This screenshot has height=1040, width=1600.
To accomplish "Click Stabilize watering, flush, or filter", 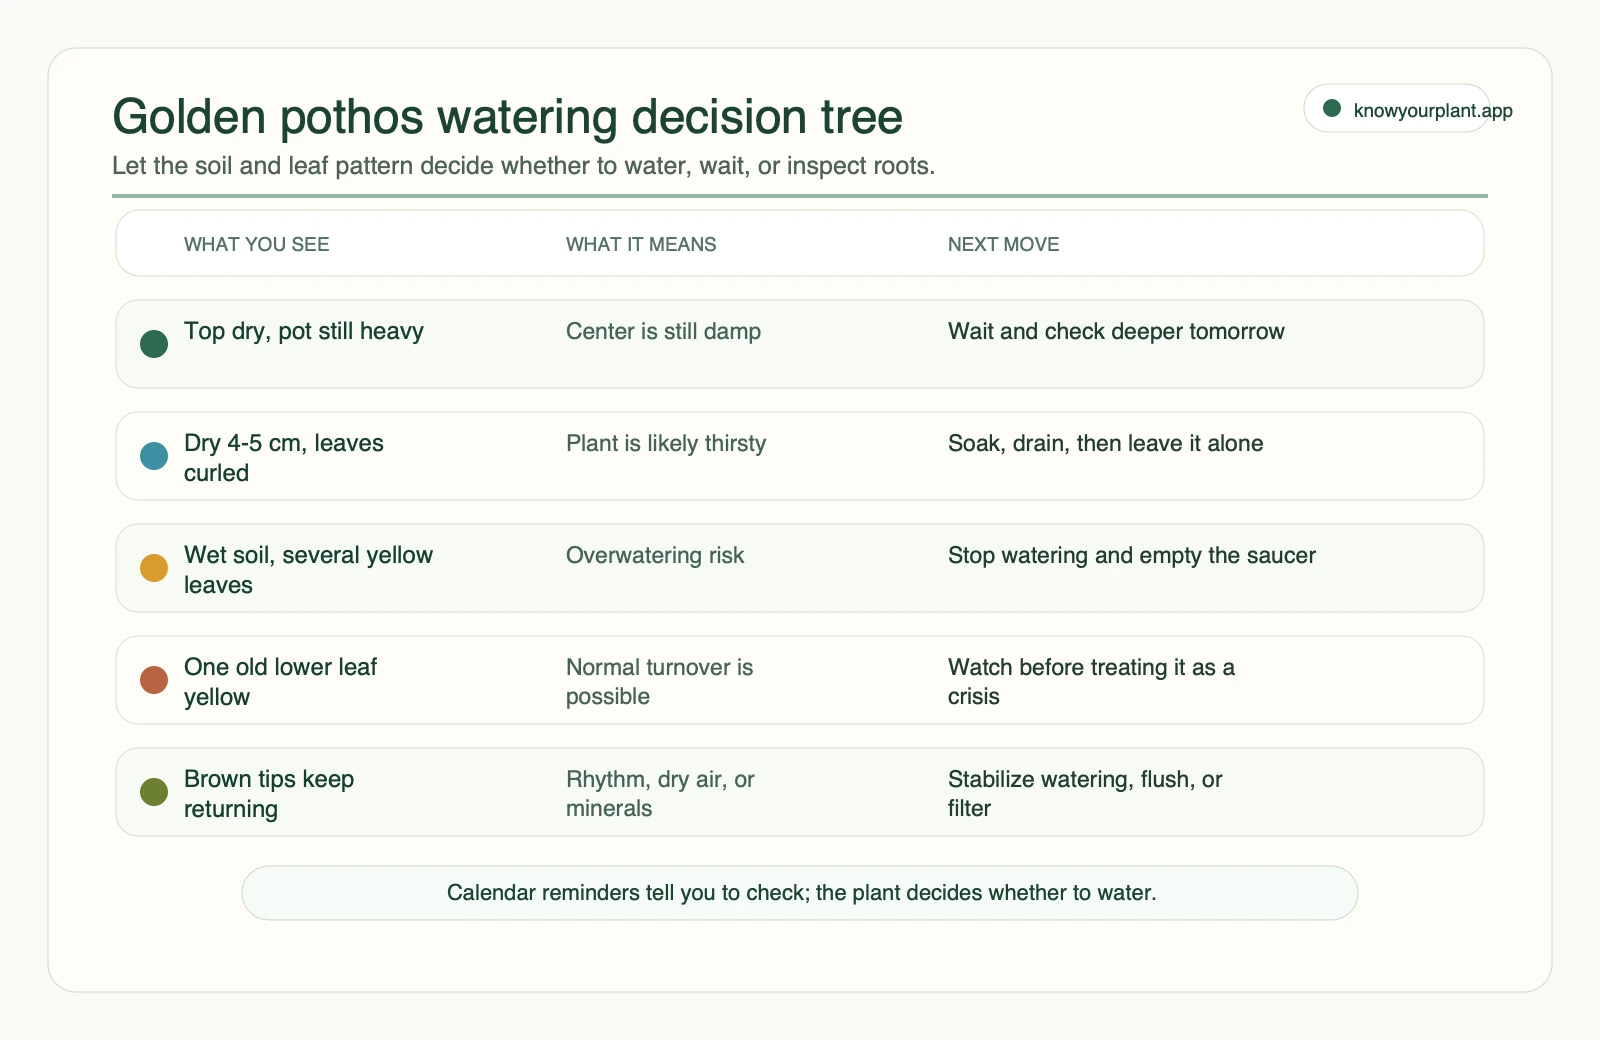I will click(x=1085, y=793).
